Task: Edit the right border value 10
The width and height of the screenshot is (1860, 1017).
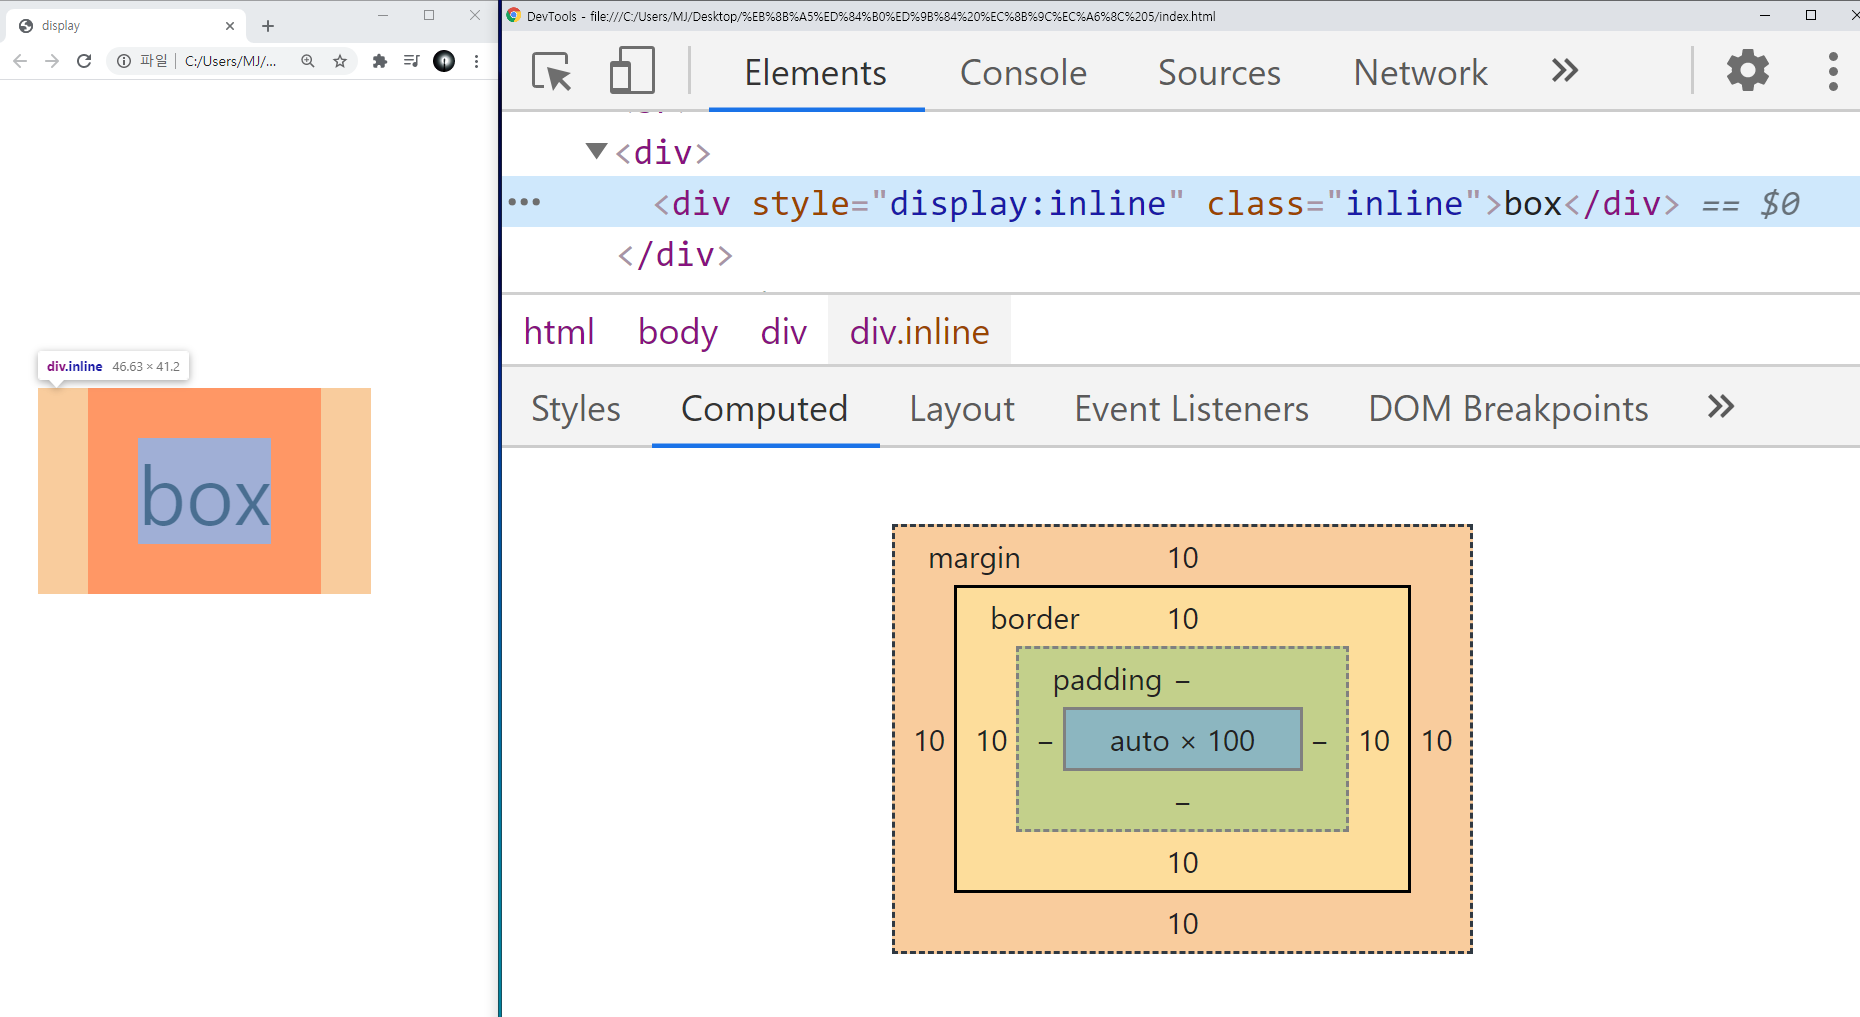Action: pos(1374,740)
